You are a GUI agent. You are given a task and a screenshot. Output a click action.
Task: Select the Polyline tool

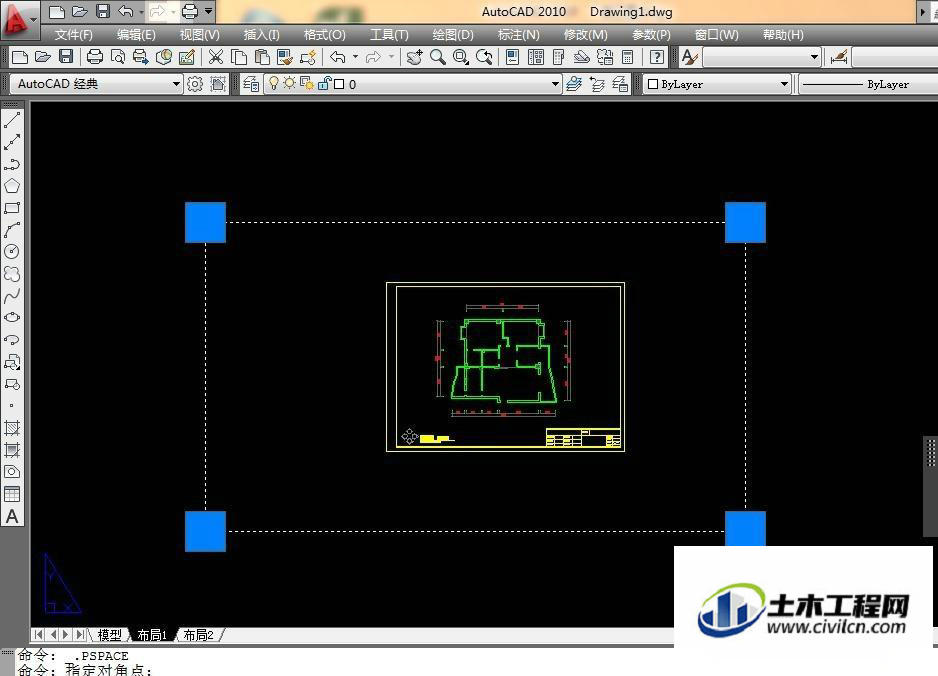pyautogui.click(x=12, y=164)
